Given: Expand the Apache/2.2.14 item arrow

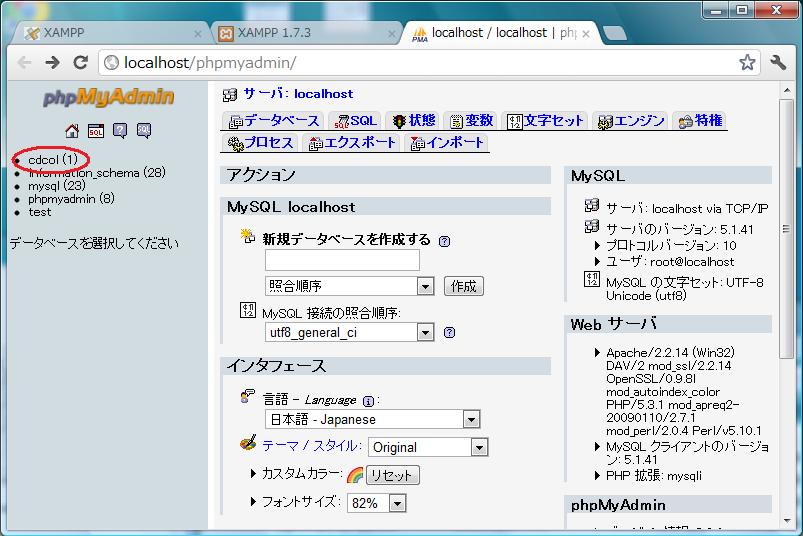Looking at the screenshot, I should click(597, 353).
